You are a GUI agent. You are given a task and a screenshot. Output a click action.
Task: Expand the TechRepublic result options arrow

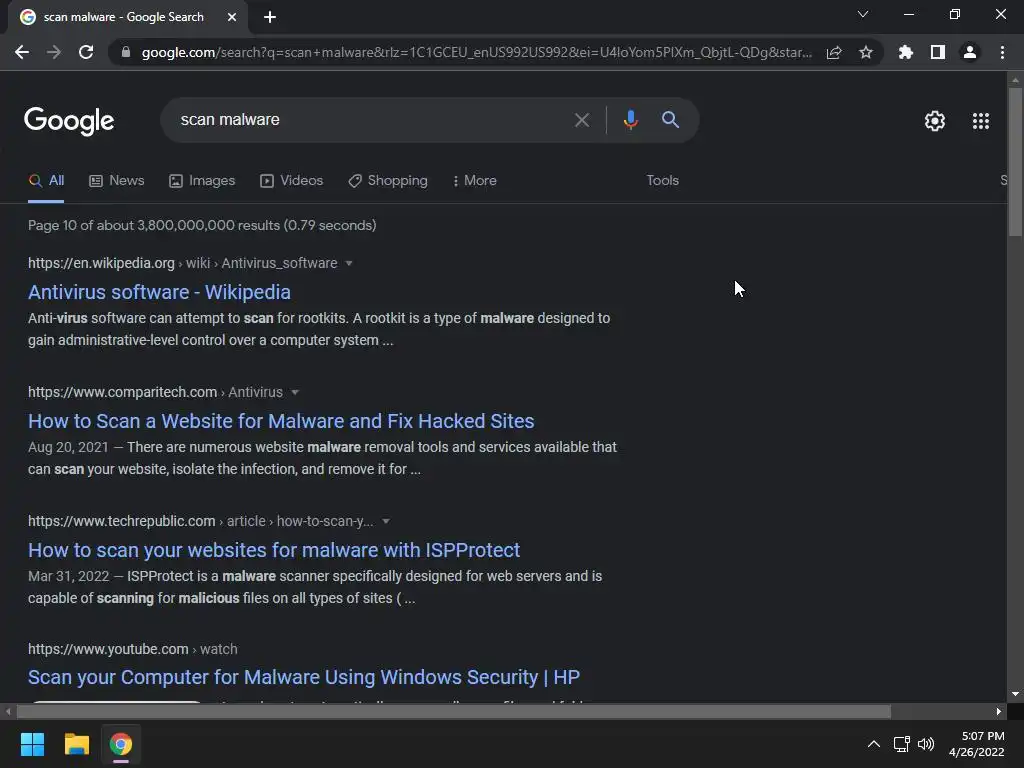(386, 521)
